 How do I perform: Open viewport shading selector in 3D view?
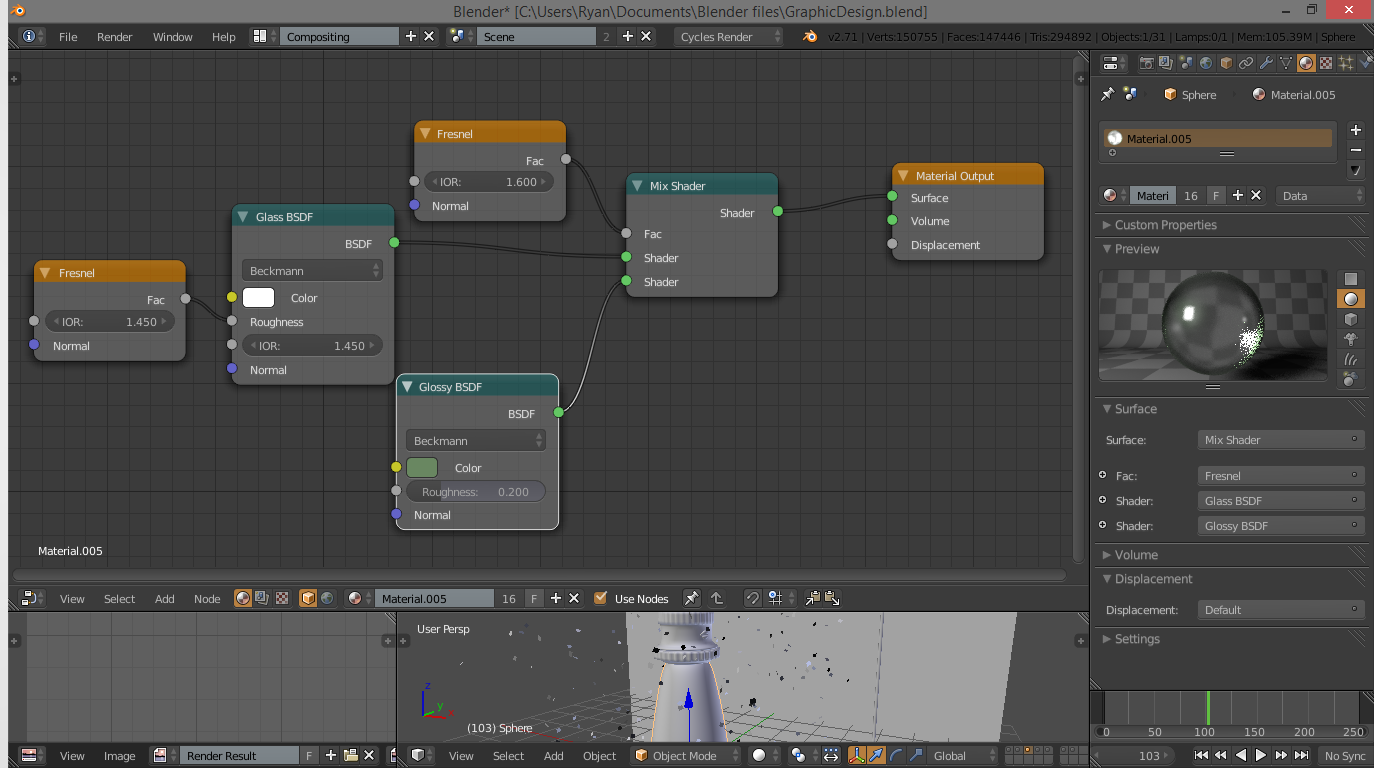click(763, 756)
